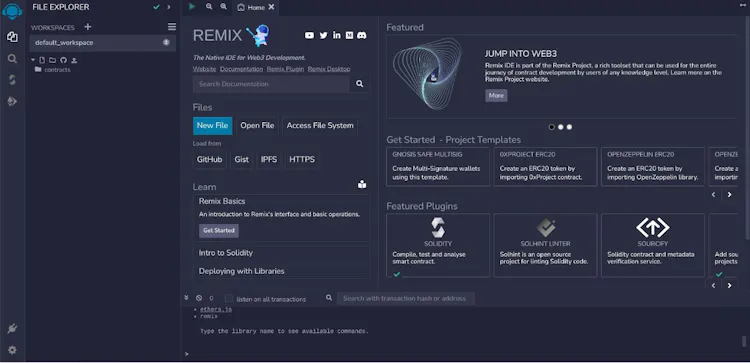Go to previous featured plugins page
This screenshot has width=750, height=363.
click(x=713, y=286)
